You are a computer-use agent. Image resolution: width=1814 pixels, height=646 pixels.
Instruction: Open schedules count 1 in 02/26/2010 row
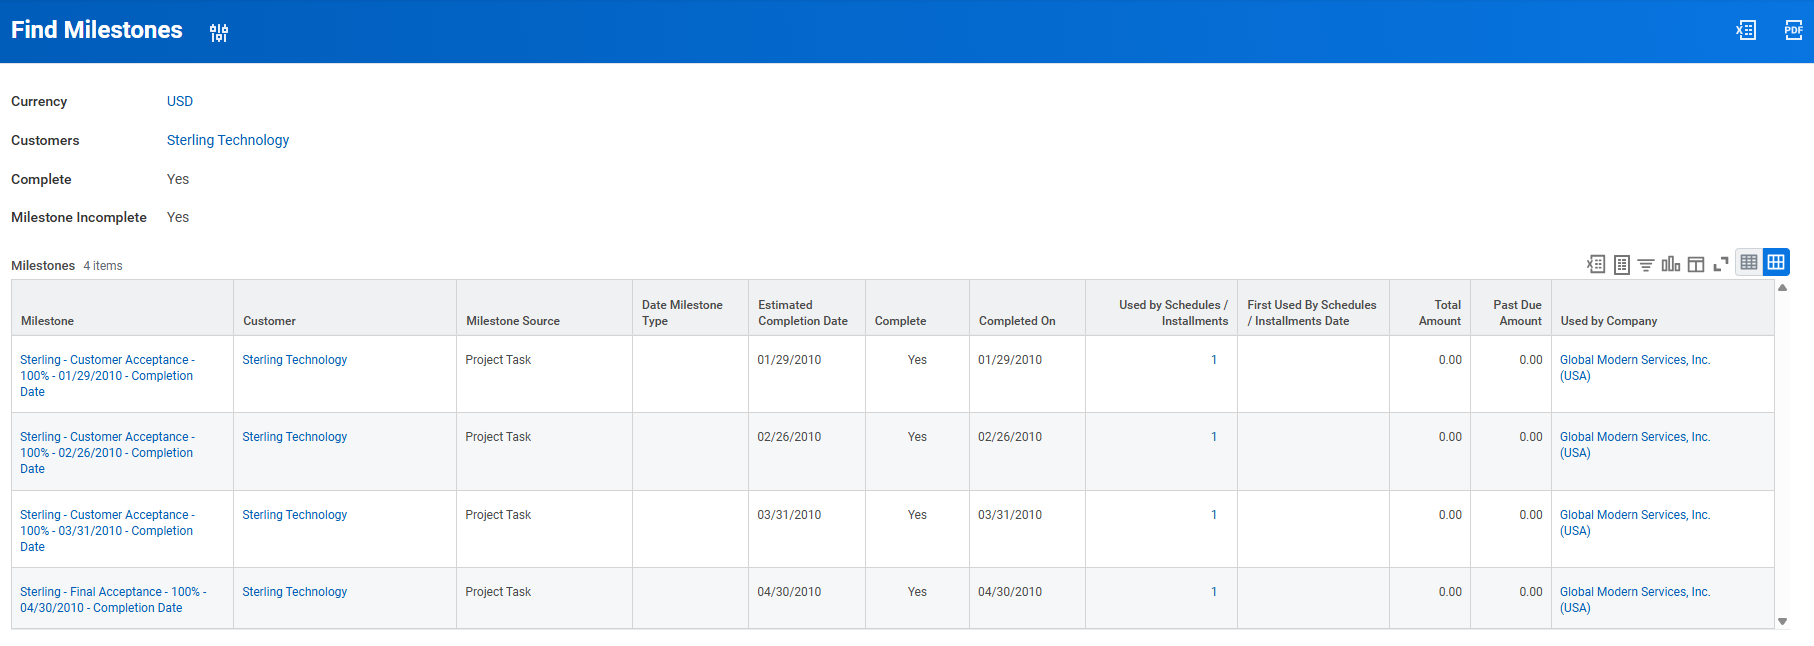(1214, 437)
